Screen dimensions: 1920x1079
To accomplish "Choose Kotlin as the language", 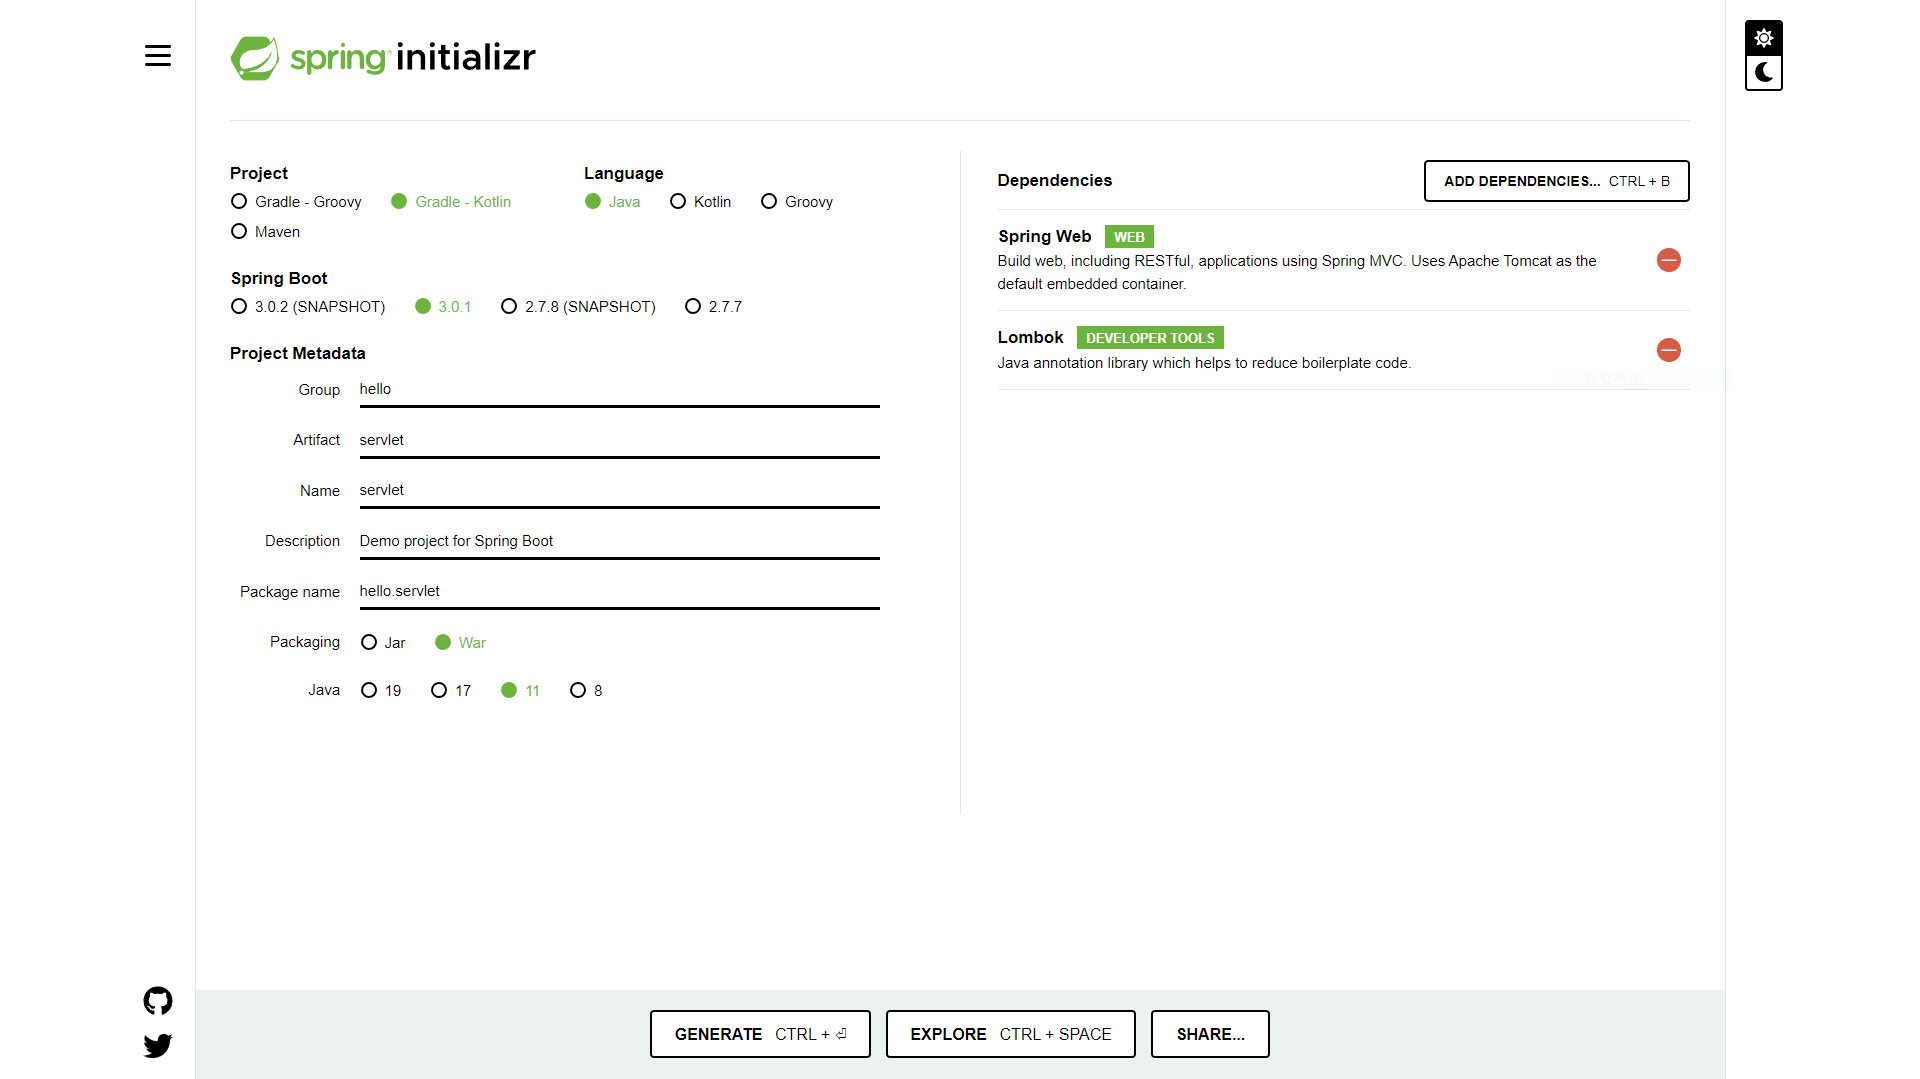I will tap(701, 202).
